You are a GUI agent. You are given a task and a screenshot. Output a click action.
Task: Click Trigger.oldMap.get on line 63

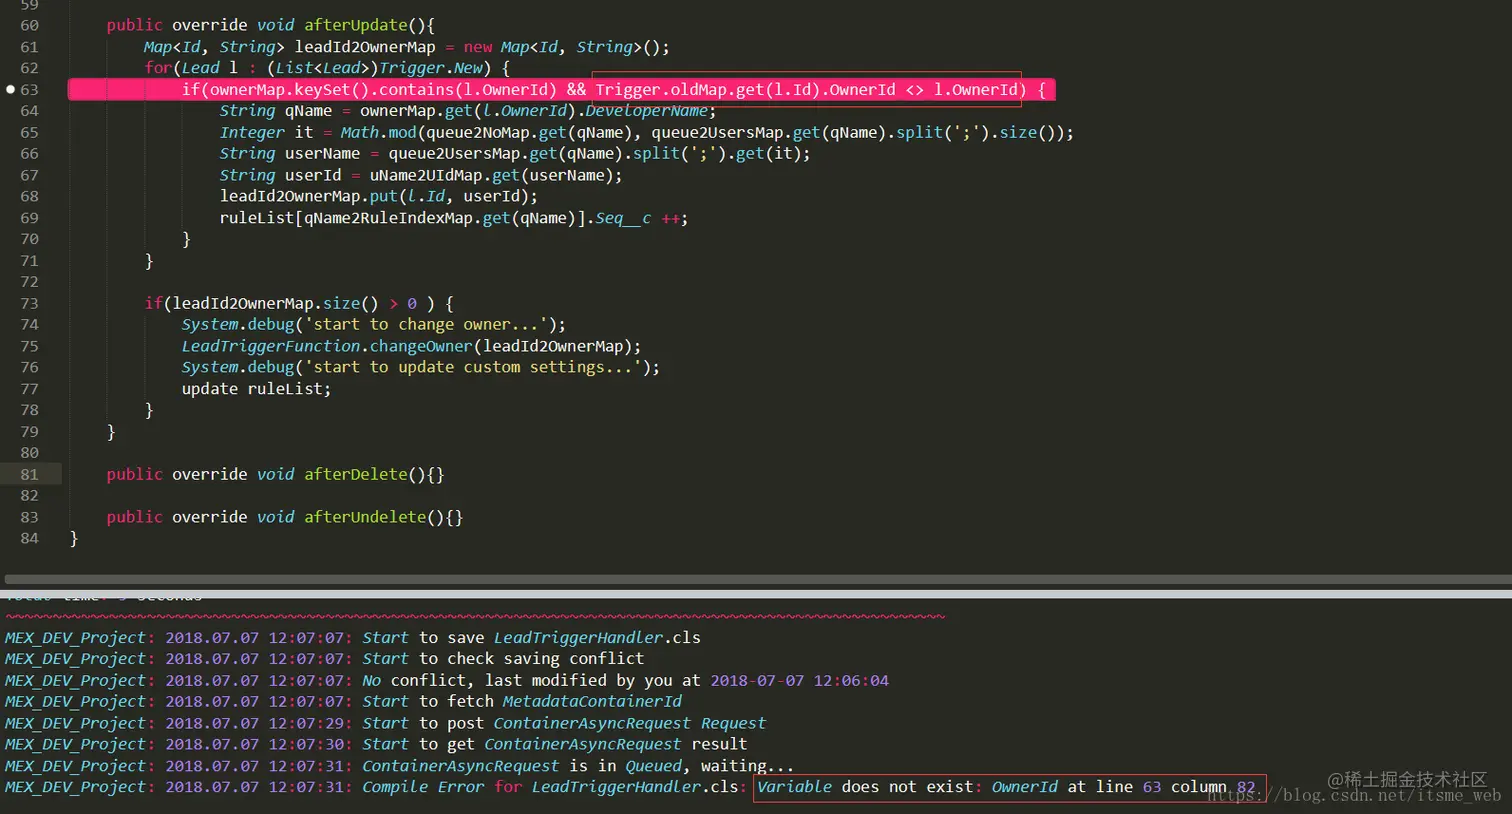click(x=679, y=90)
